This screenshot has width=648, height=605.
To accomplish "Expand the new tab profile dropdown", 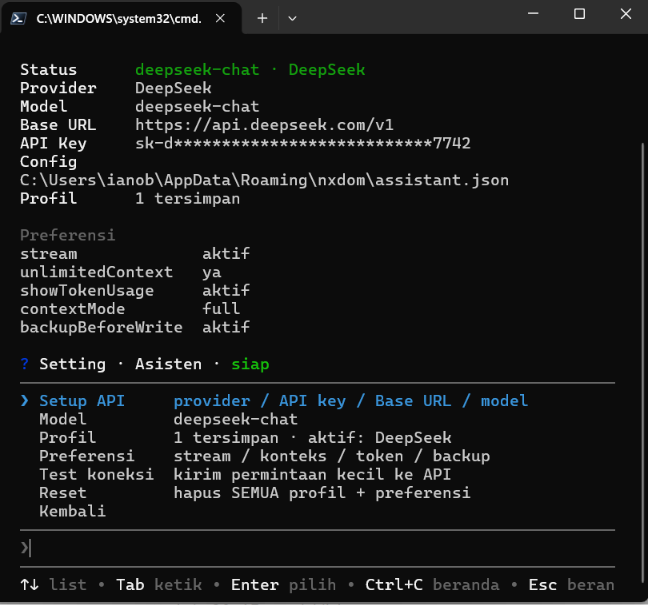I will [292, 18].
